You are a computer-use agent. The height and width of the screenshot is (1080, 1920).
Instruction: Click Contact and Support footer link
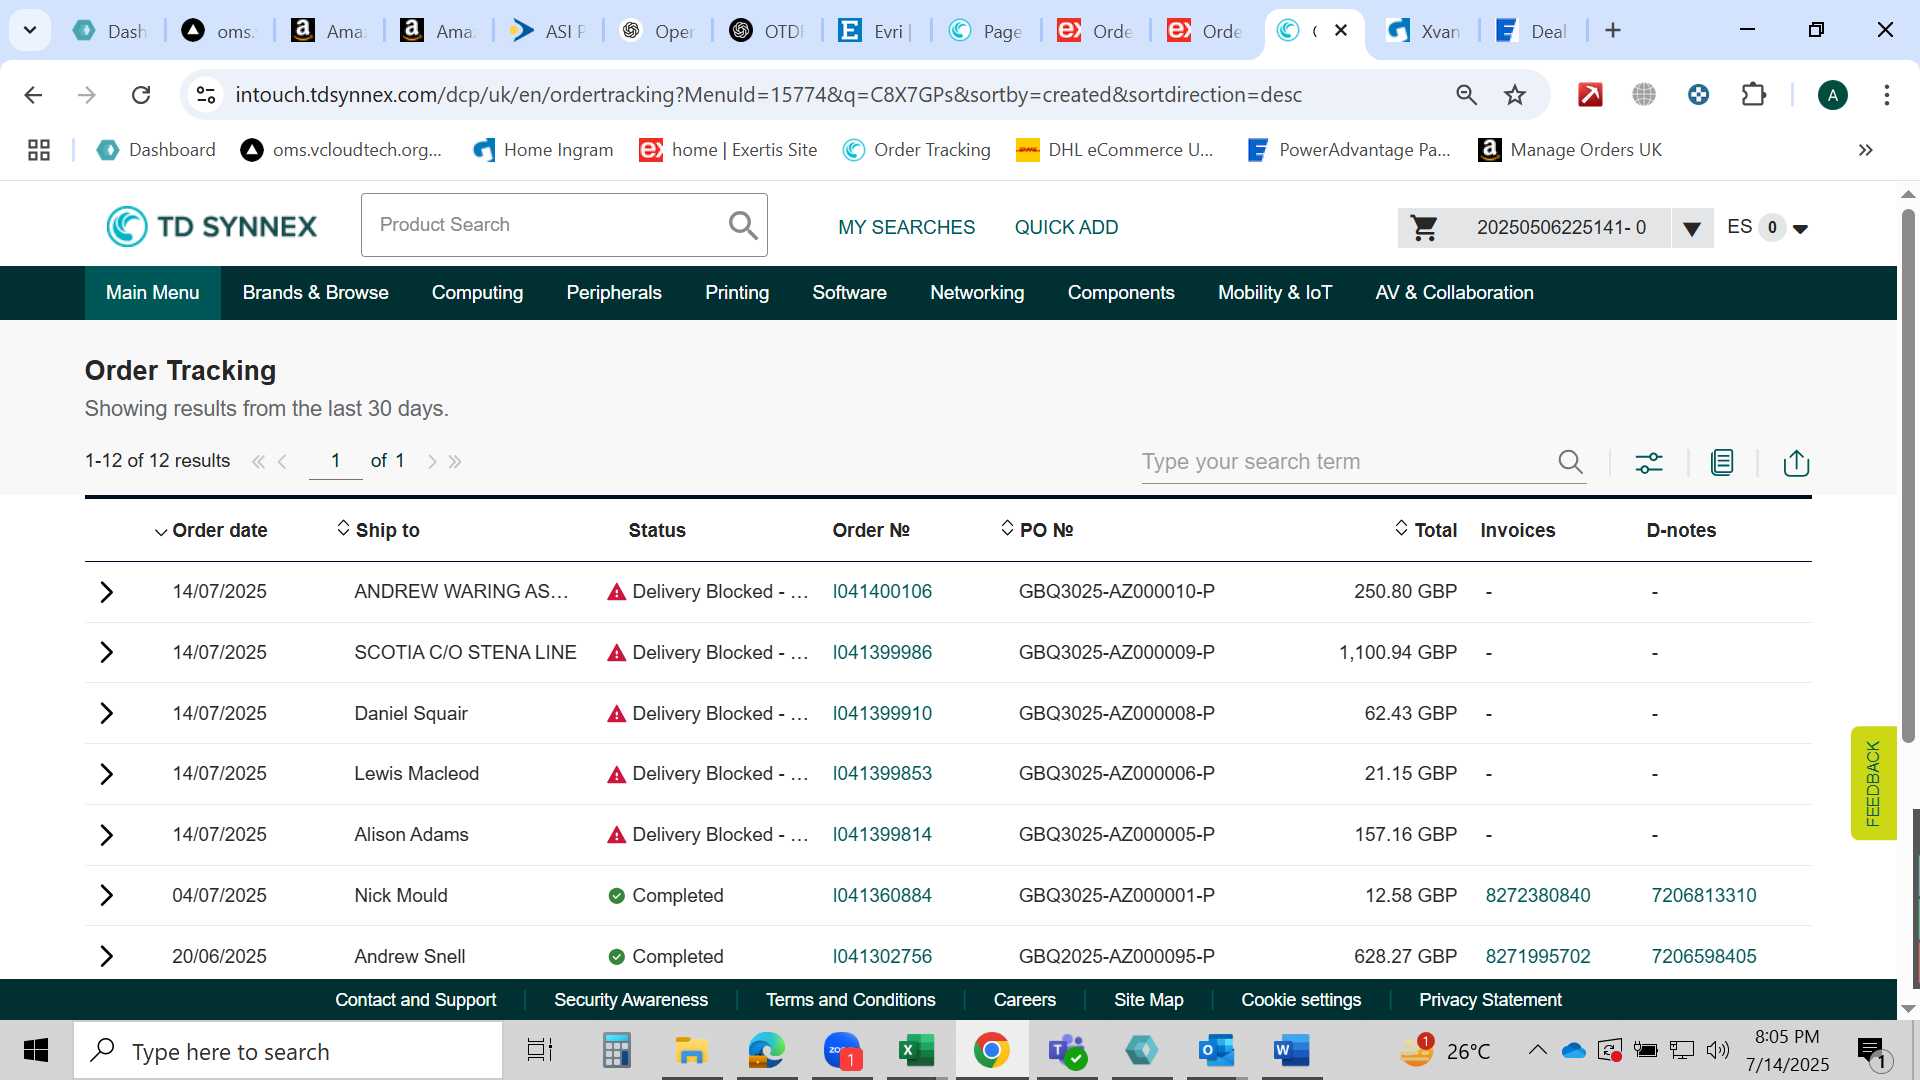point(415,1000)
